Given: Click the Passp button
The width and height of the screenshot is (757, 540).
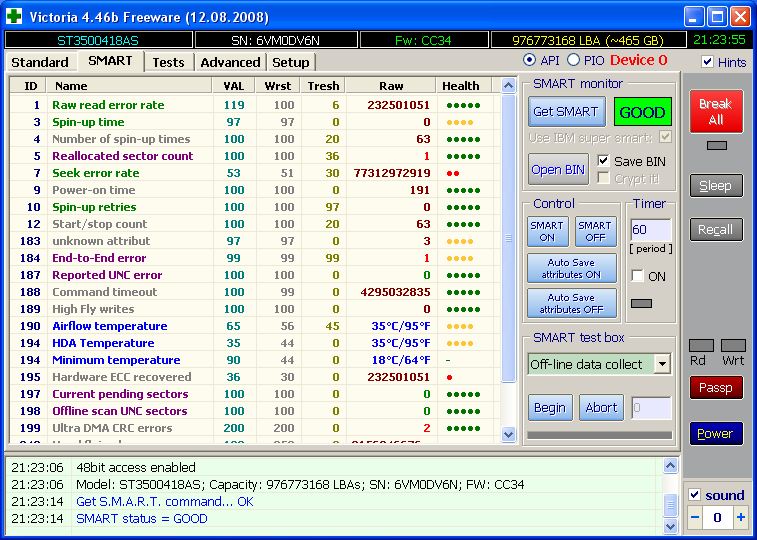Looking at the screenshot, I should click(x=715, y=387).
